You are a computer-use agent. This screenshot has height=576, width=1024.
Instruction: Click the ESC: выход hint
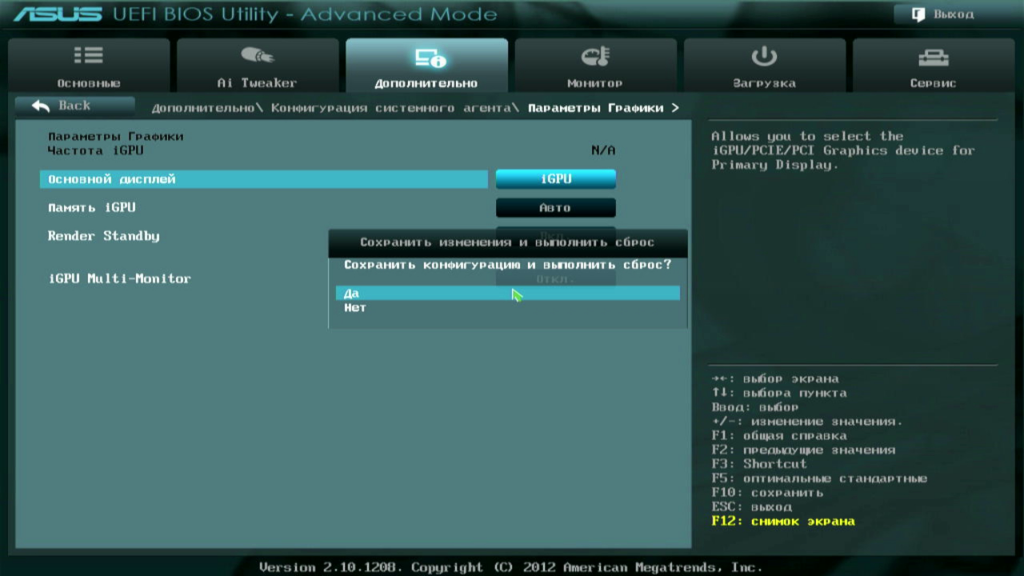[752, 507]
